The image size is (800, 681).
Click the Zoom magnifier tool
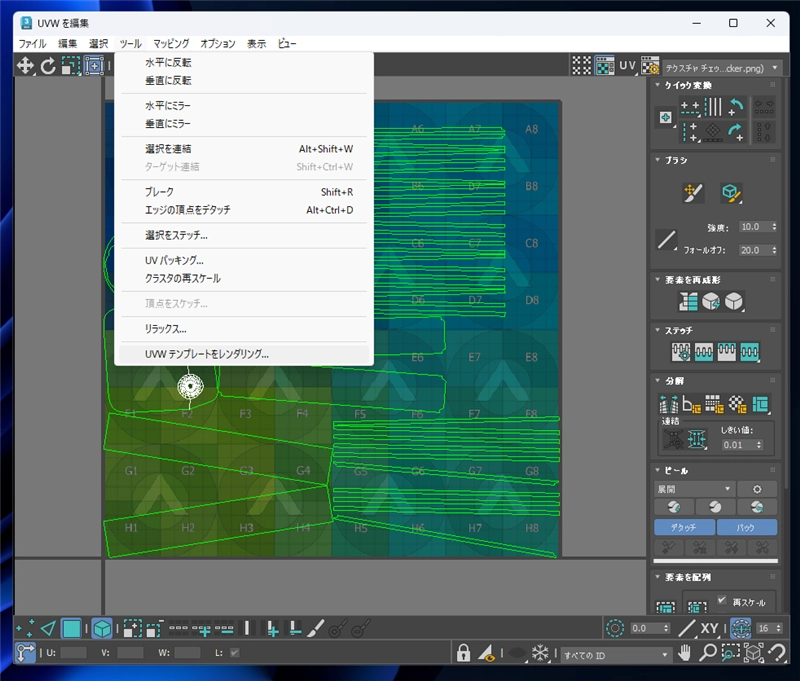708,653
